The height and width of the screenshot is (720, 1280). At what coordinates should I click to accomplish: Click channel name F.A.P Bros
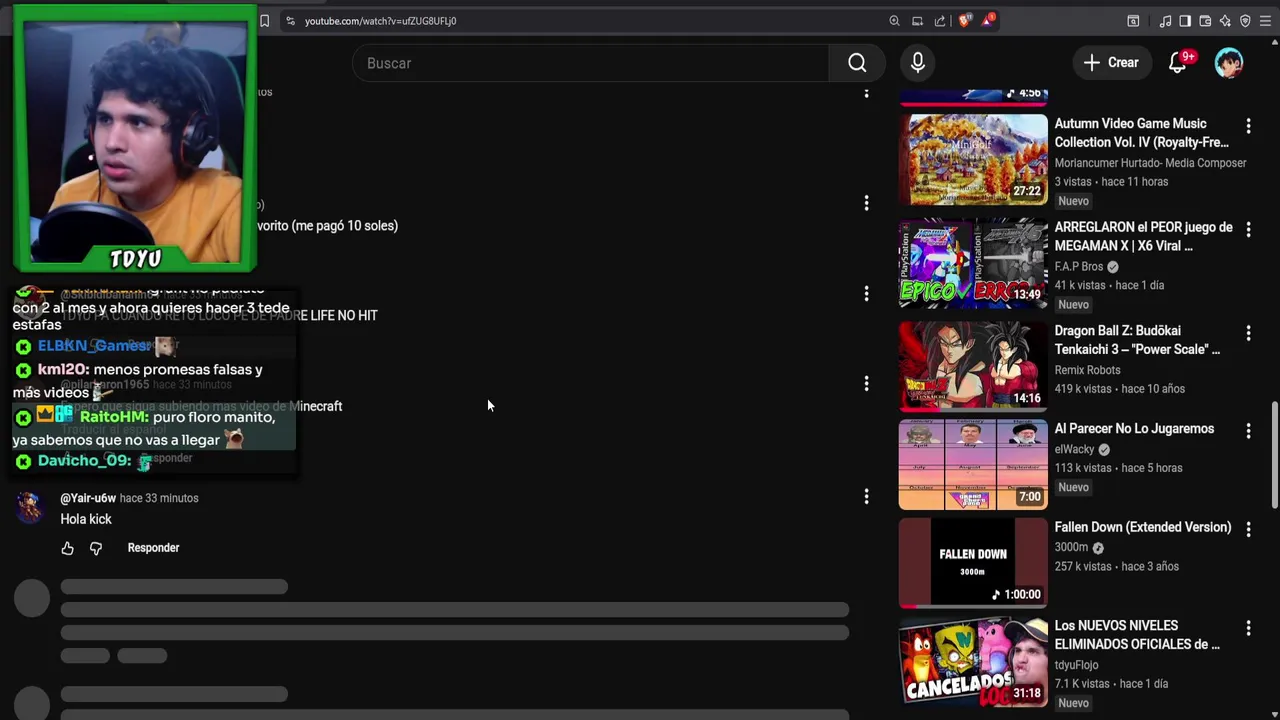[x=1079, y=267]
